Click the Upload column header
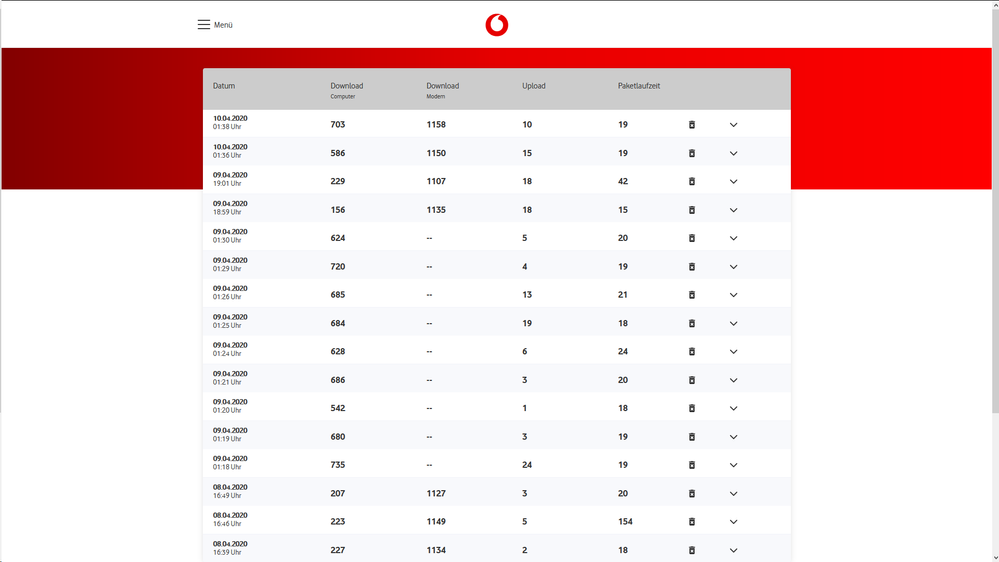999x562 pixels. pyautogui.click(x=534, y=86)
